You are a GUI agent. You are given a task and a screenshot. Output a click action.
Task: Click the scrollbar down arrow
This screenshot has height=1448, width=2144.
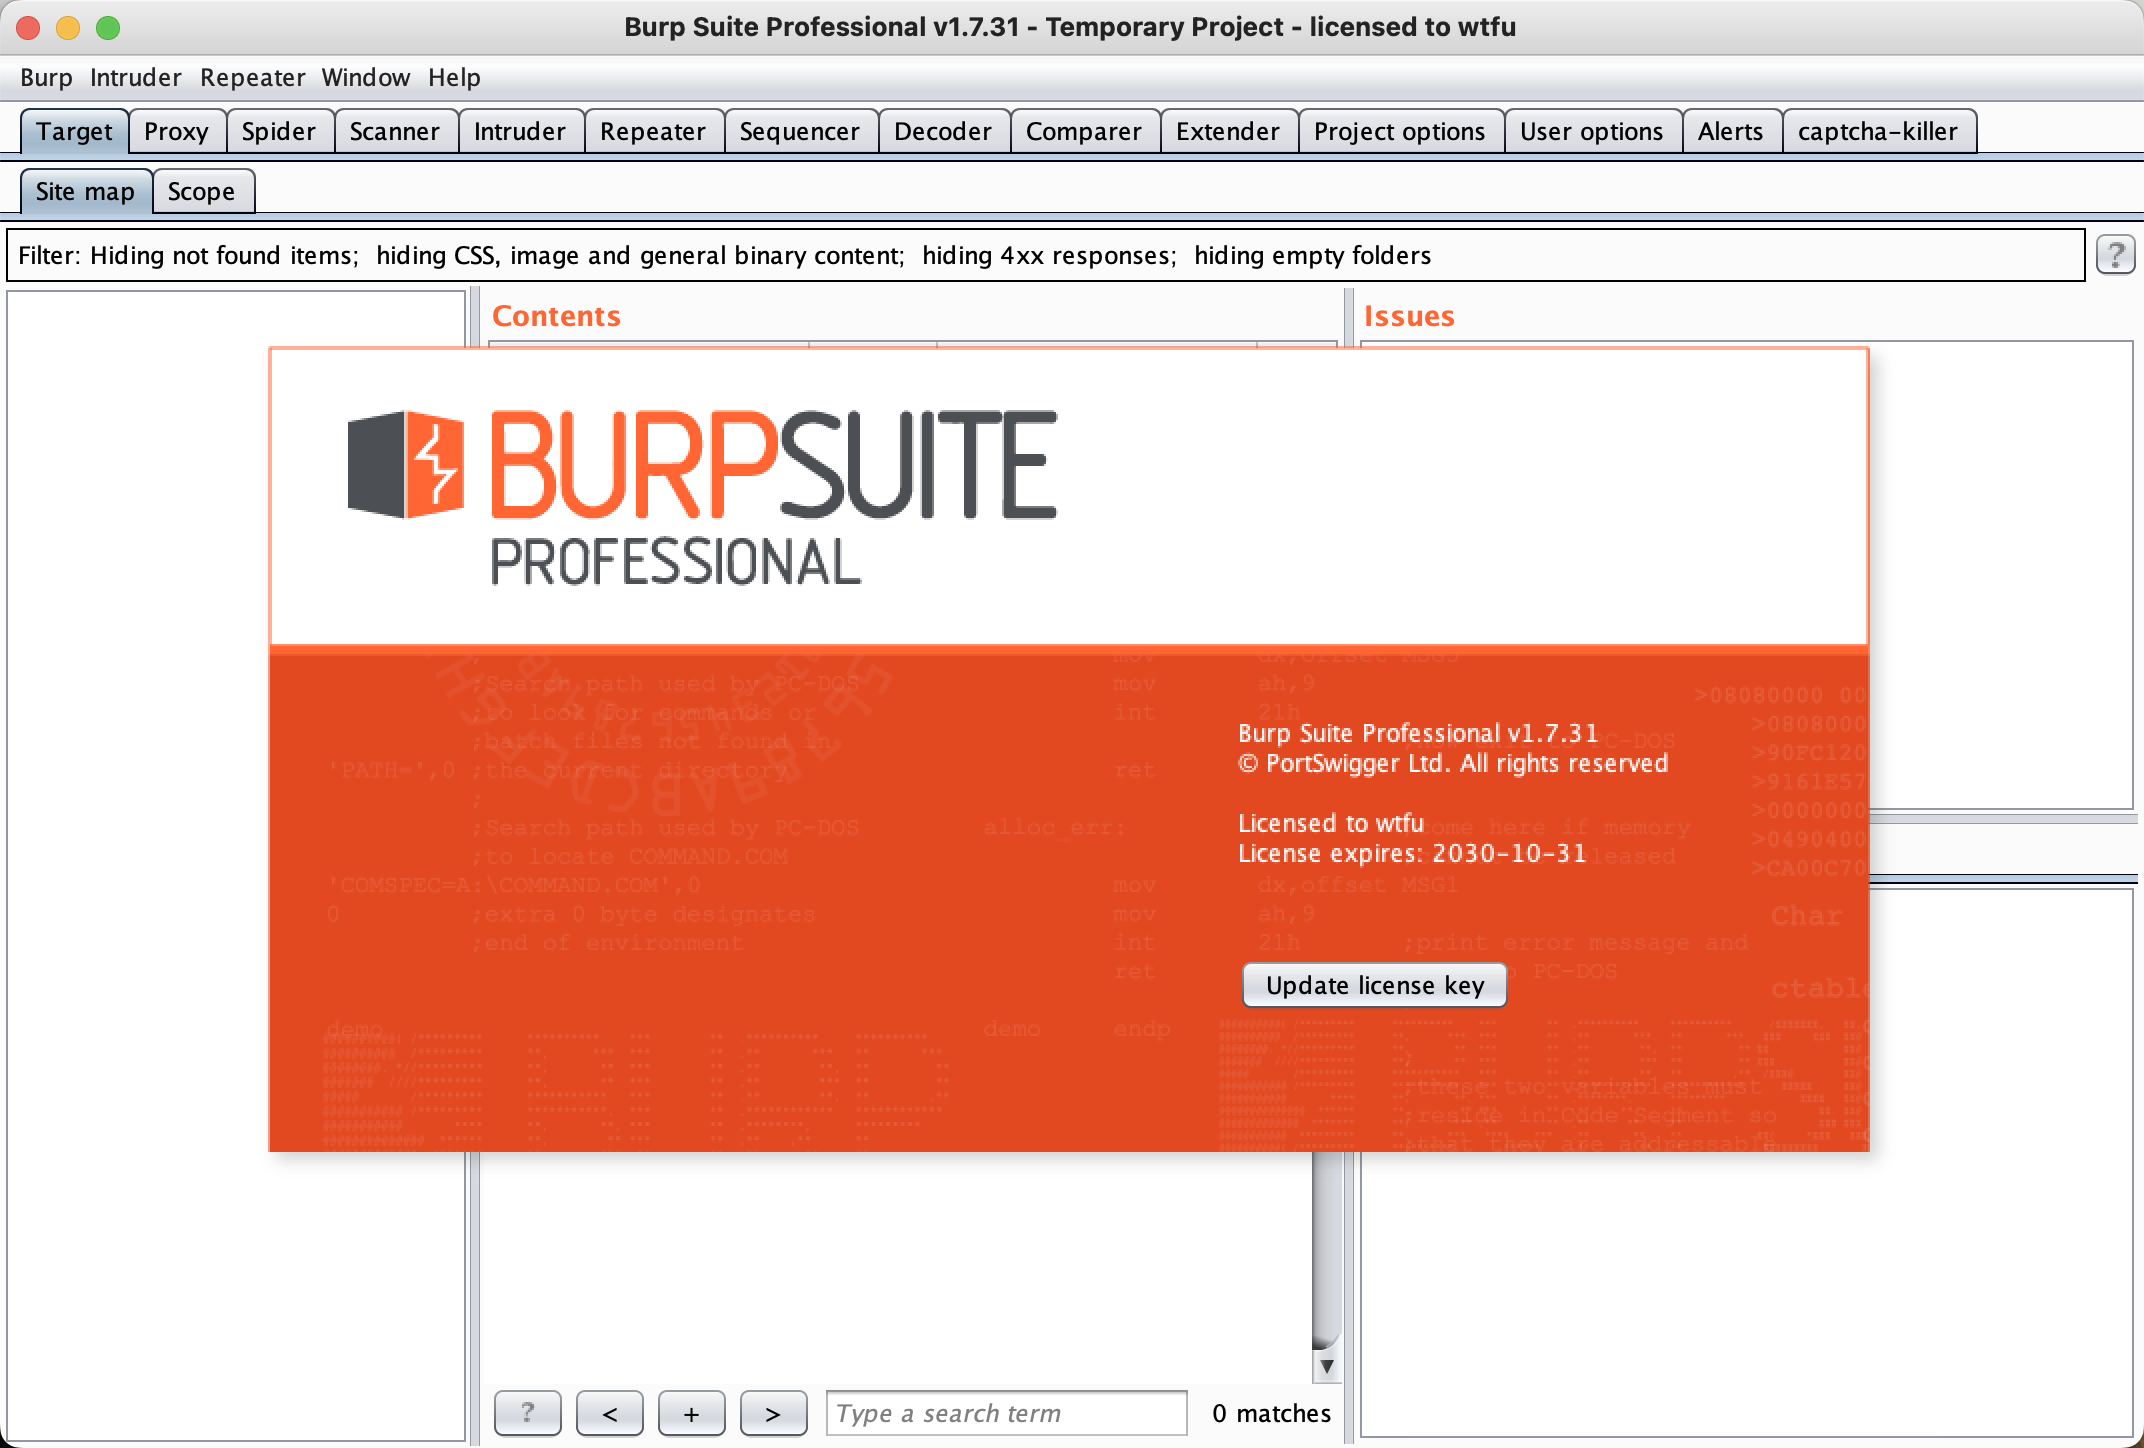click(1326, 1366)
